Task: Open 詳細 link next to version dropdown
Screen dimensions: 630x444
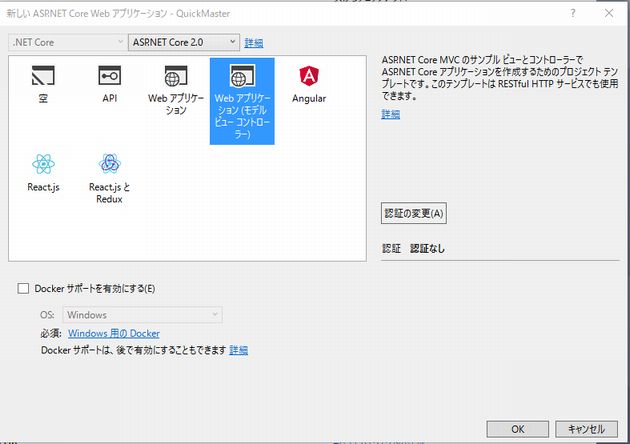Action: pyautogui.click(x=254, y=43)
